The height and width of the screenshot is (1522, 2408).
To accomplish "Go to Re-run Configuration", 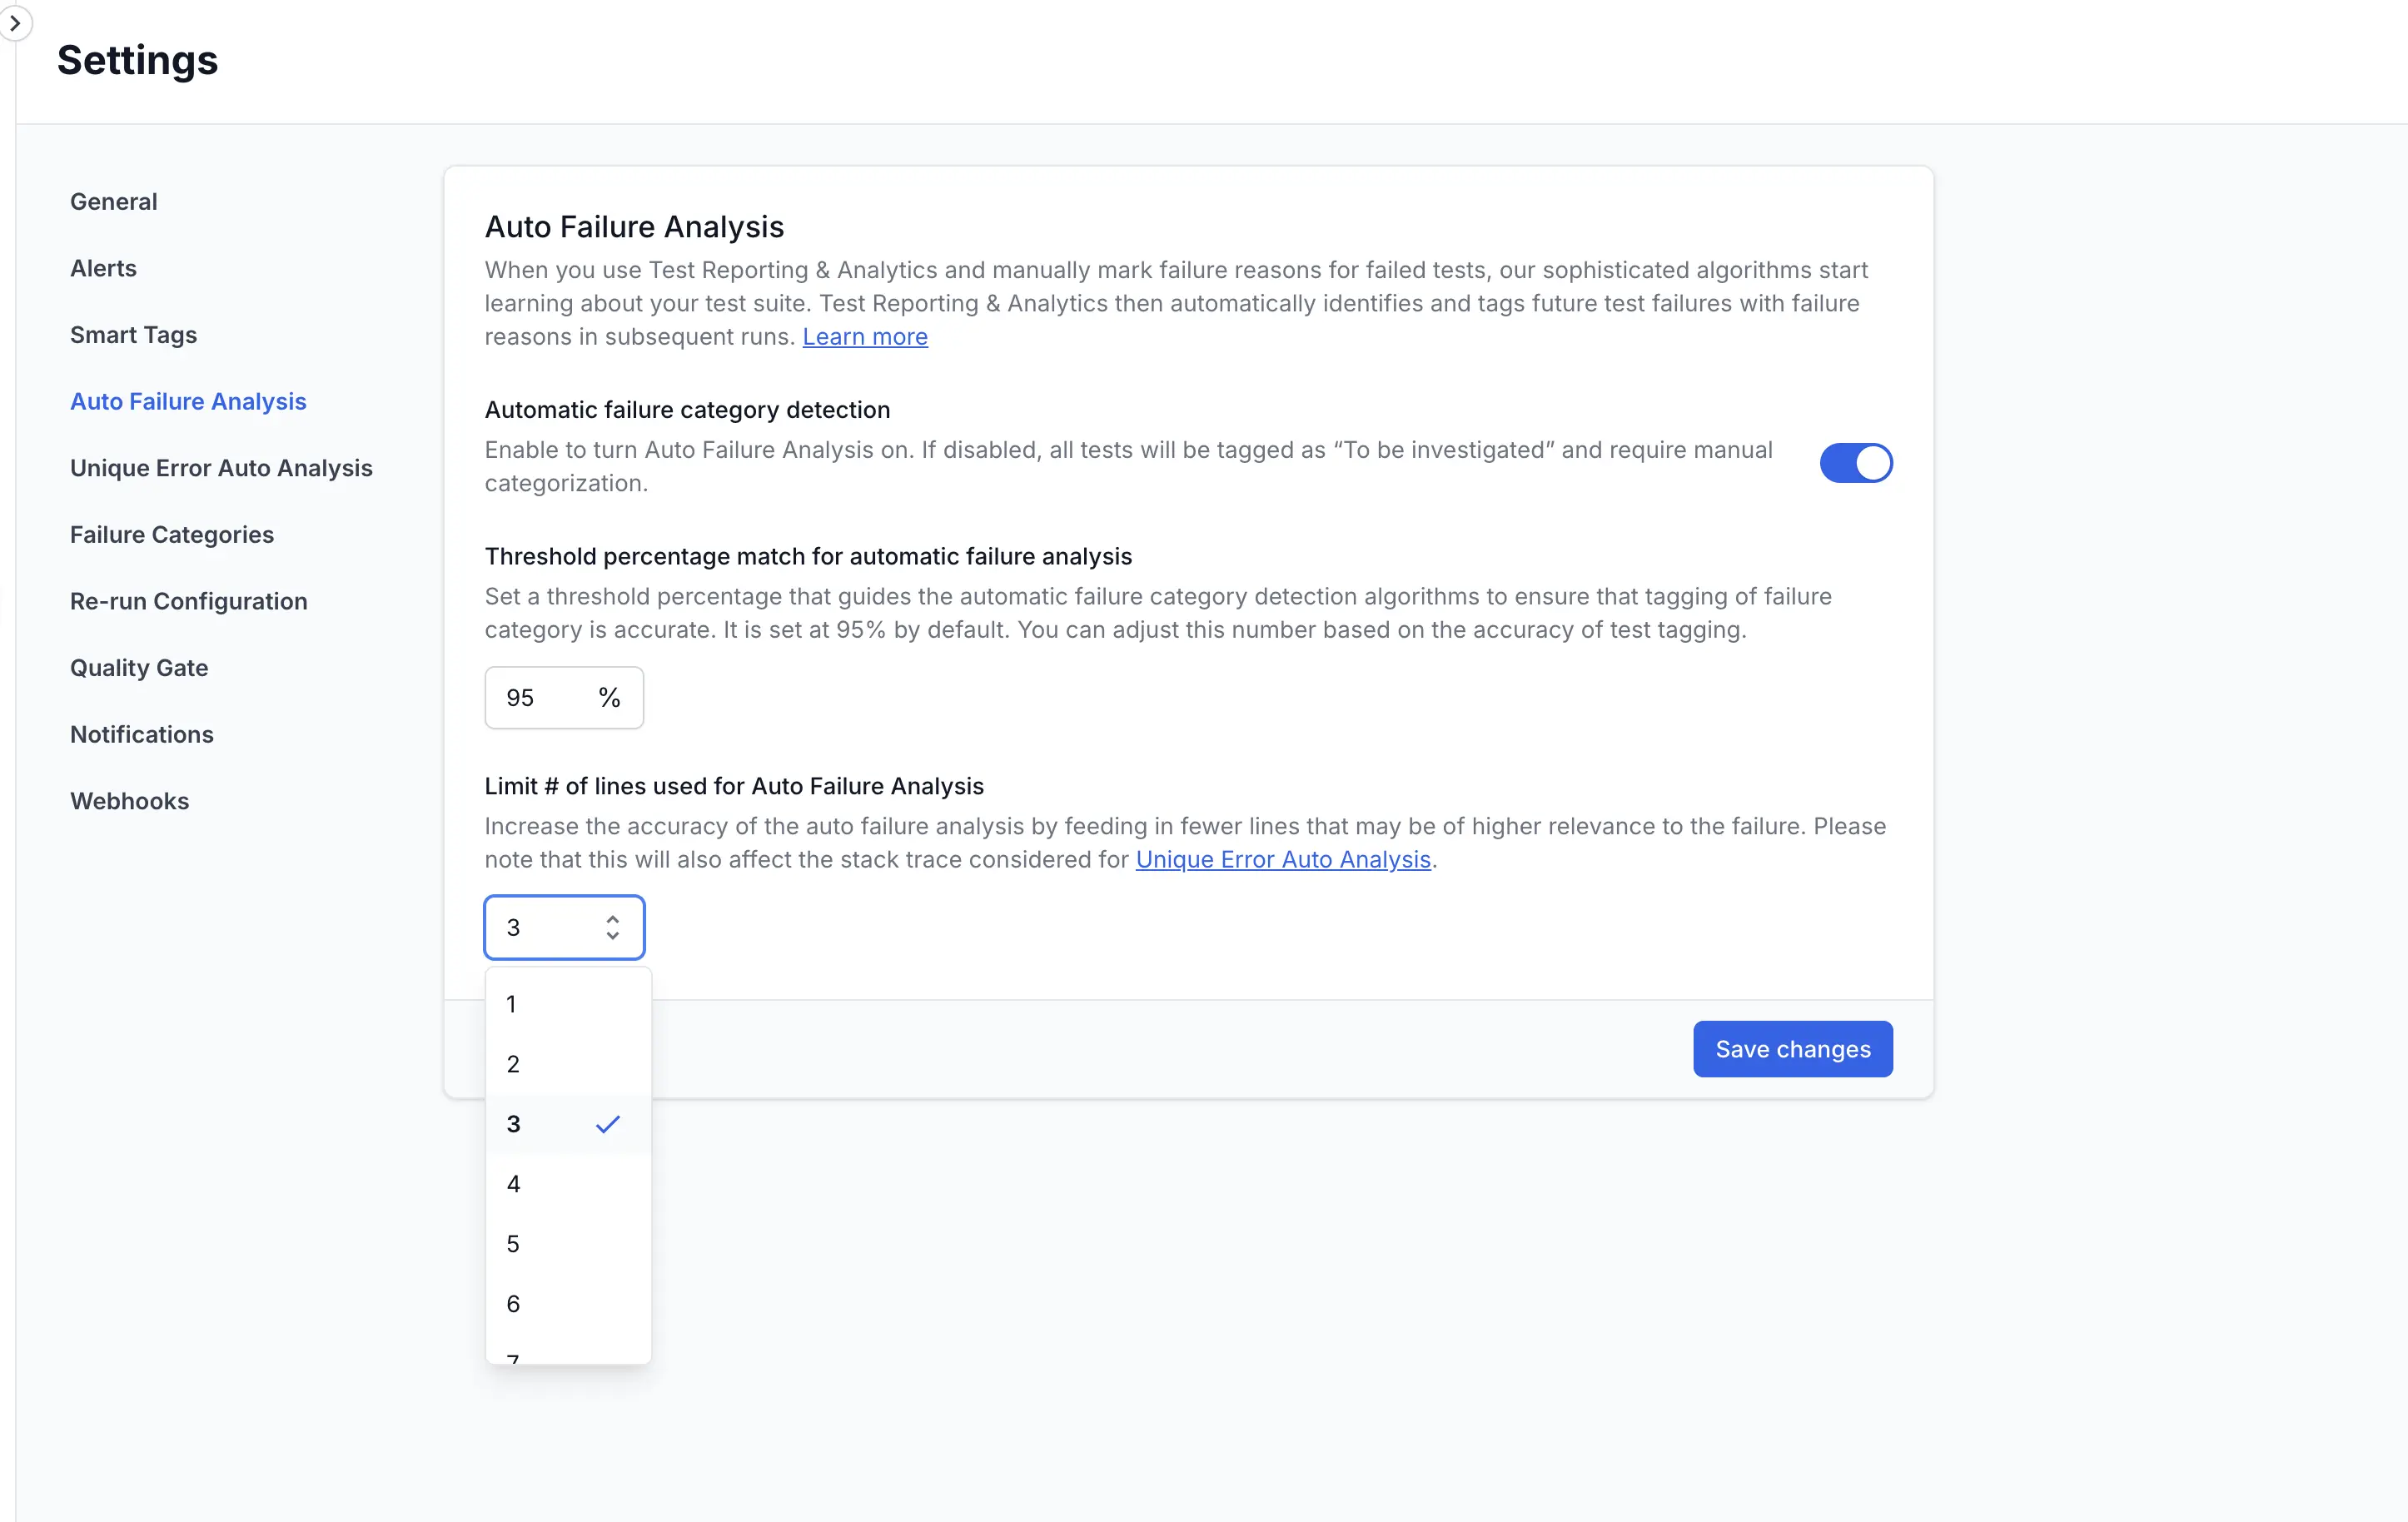I will click(189, 601).
